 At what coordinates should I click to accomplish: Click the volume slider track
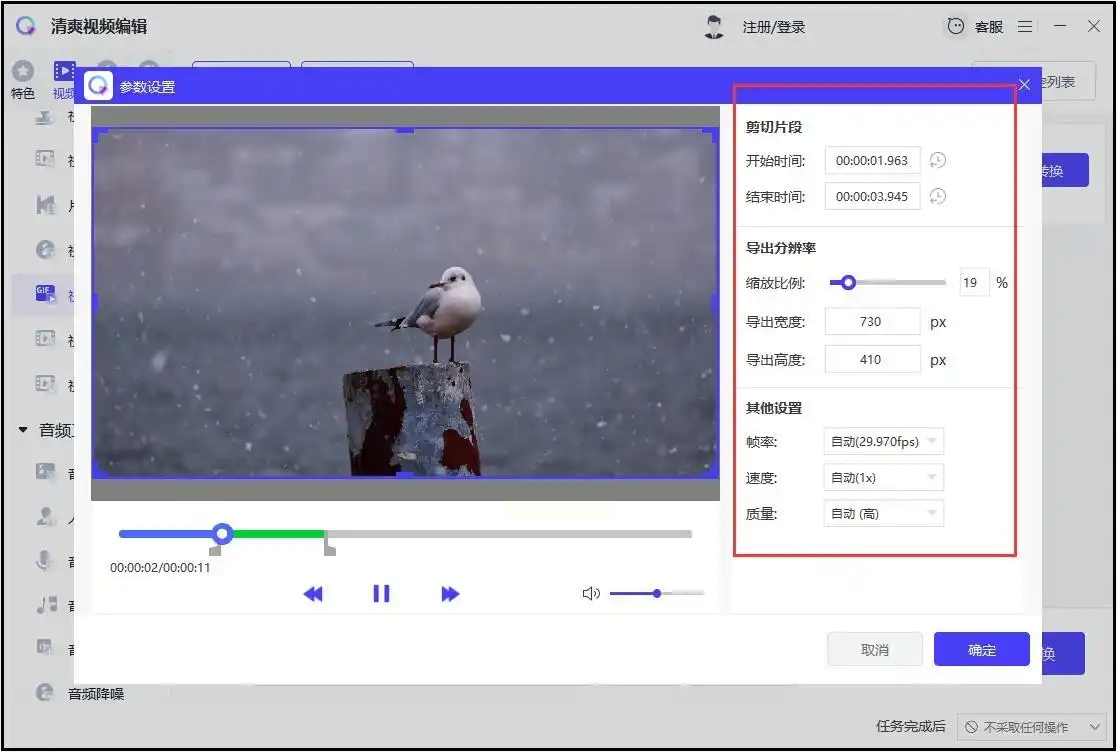click(x=657, y=592)
